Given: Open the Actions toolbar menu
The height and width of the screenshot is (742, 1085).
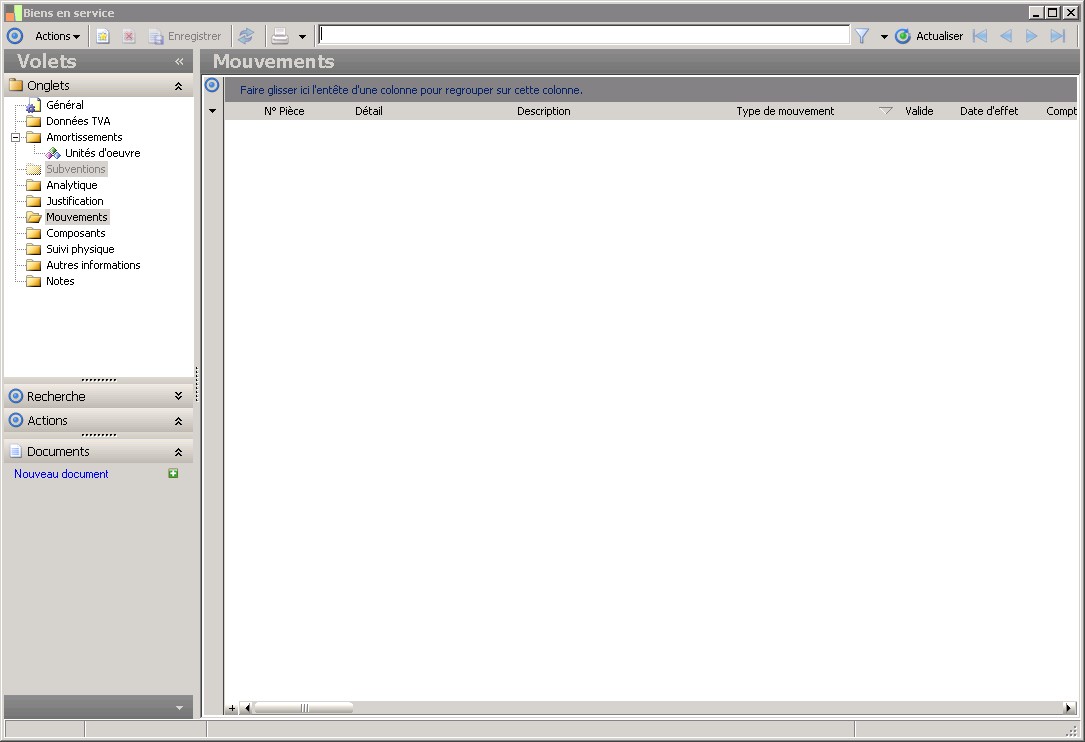Looking at the screenshot, I should pos(57,36).
